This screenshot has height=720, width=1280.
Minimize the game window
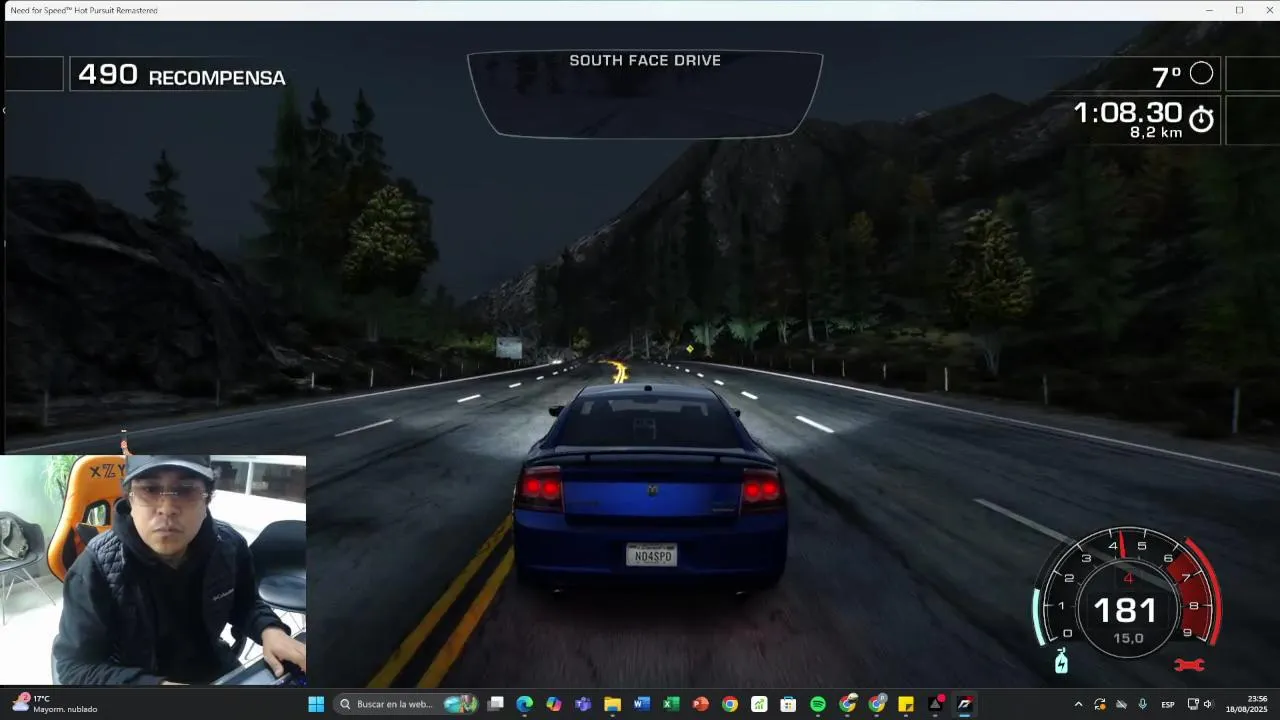tap(1211, 10)
